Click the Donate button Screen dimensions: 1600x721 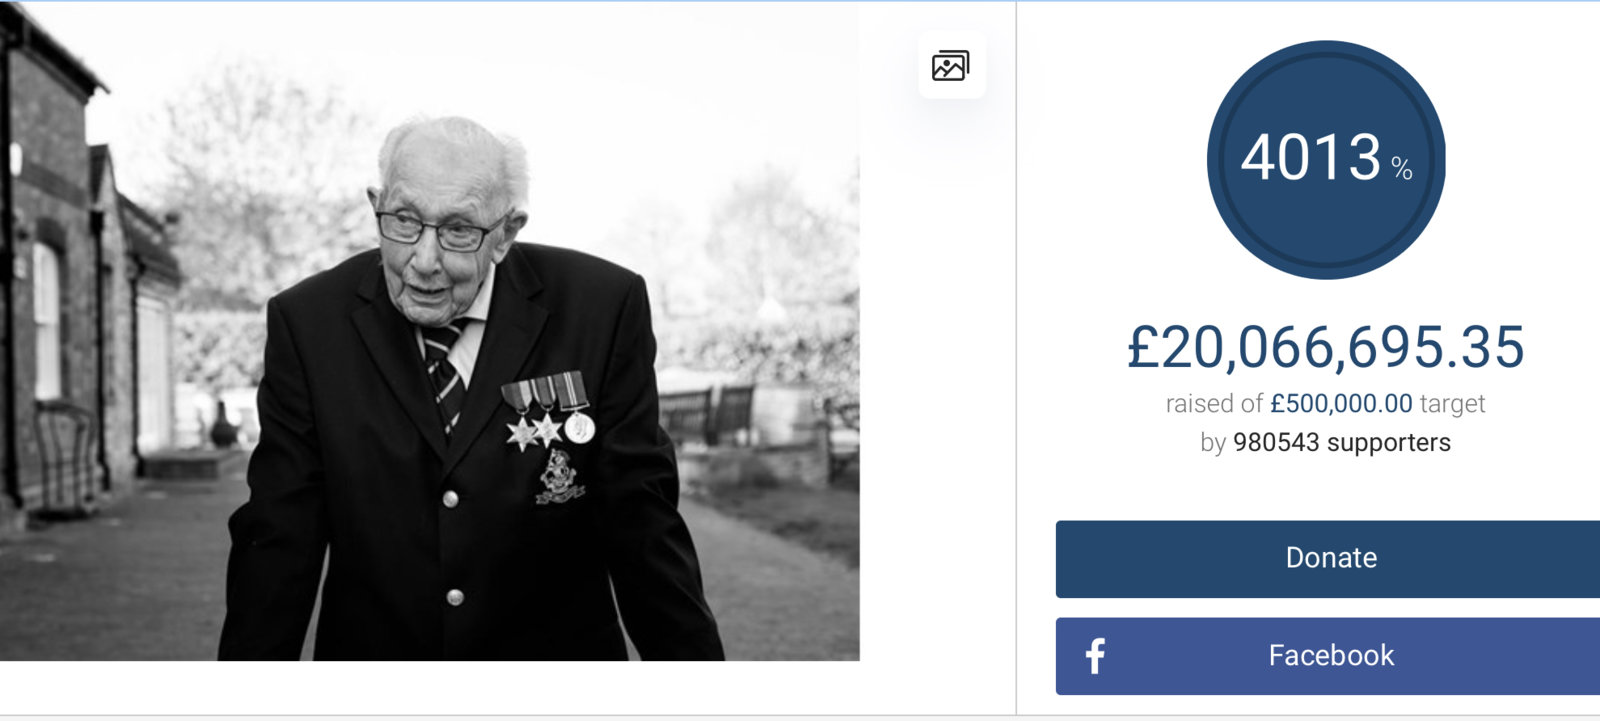point(1328,559)
